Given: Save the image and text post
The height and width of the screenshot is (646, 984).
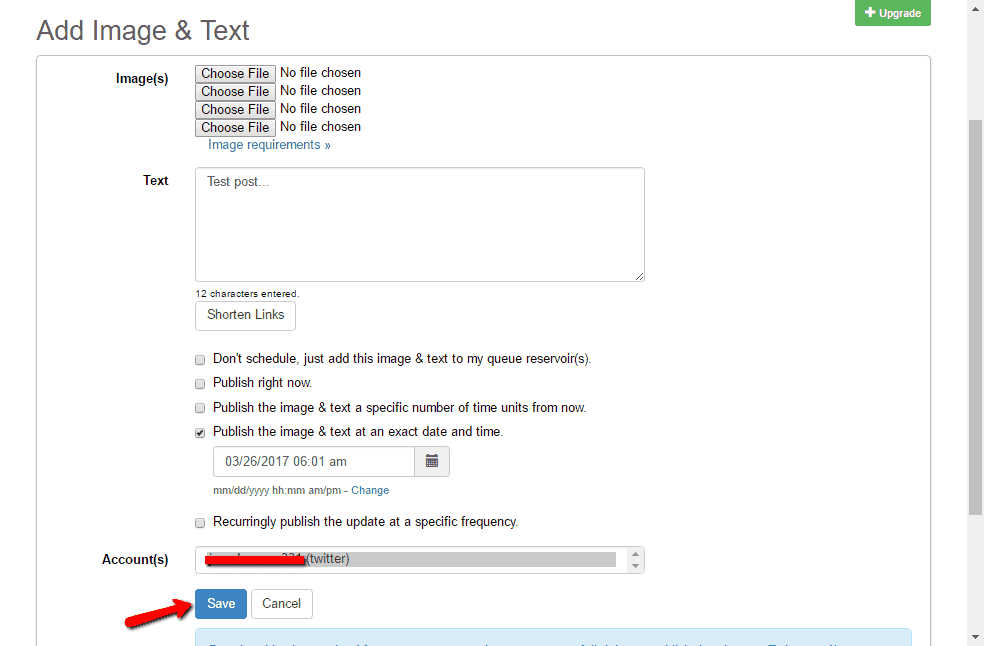Looking at the screenshot, I should (x=221, y=604).
